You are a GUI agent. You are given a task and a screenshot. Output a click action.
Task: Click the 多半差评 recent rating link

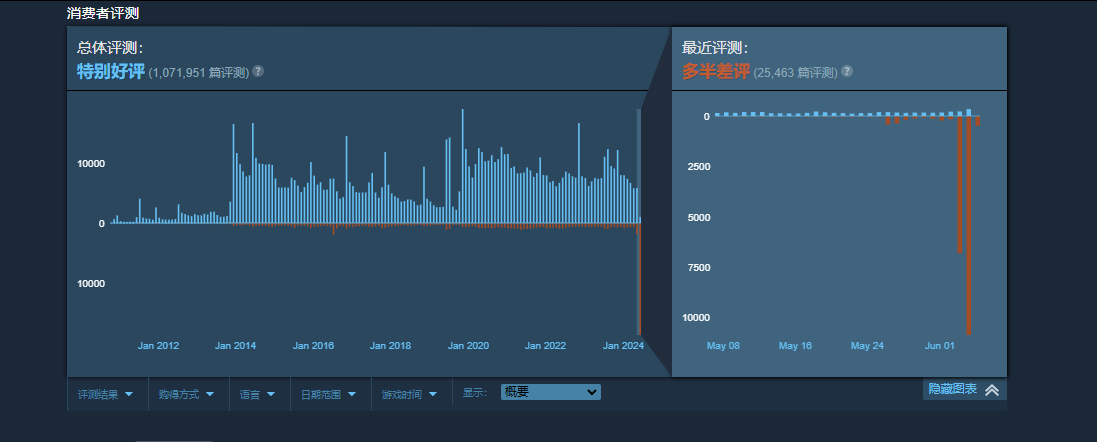point(716,72)
